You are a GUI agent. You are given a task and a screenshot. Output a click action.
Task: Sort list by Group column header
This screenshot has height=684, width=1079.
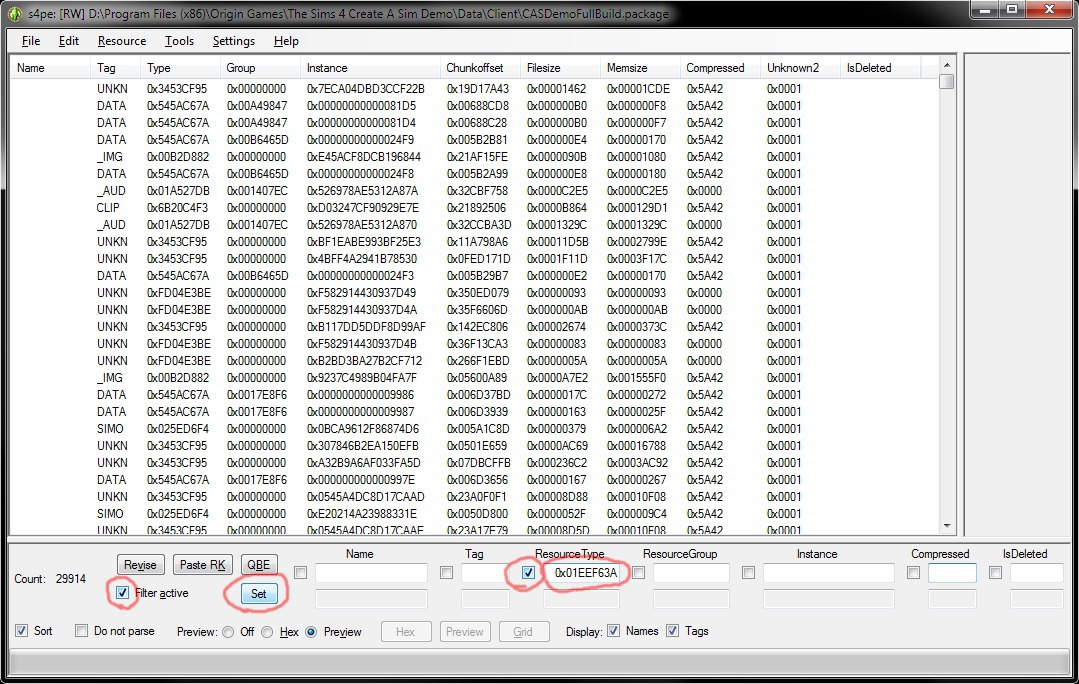[260, 68]
